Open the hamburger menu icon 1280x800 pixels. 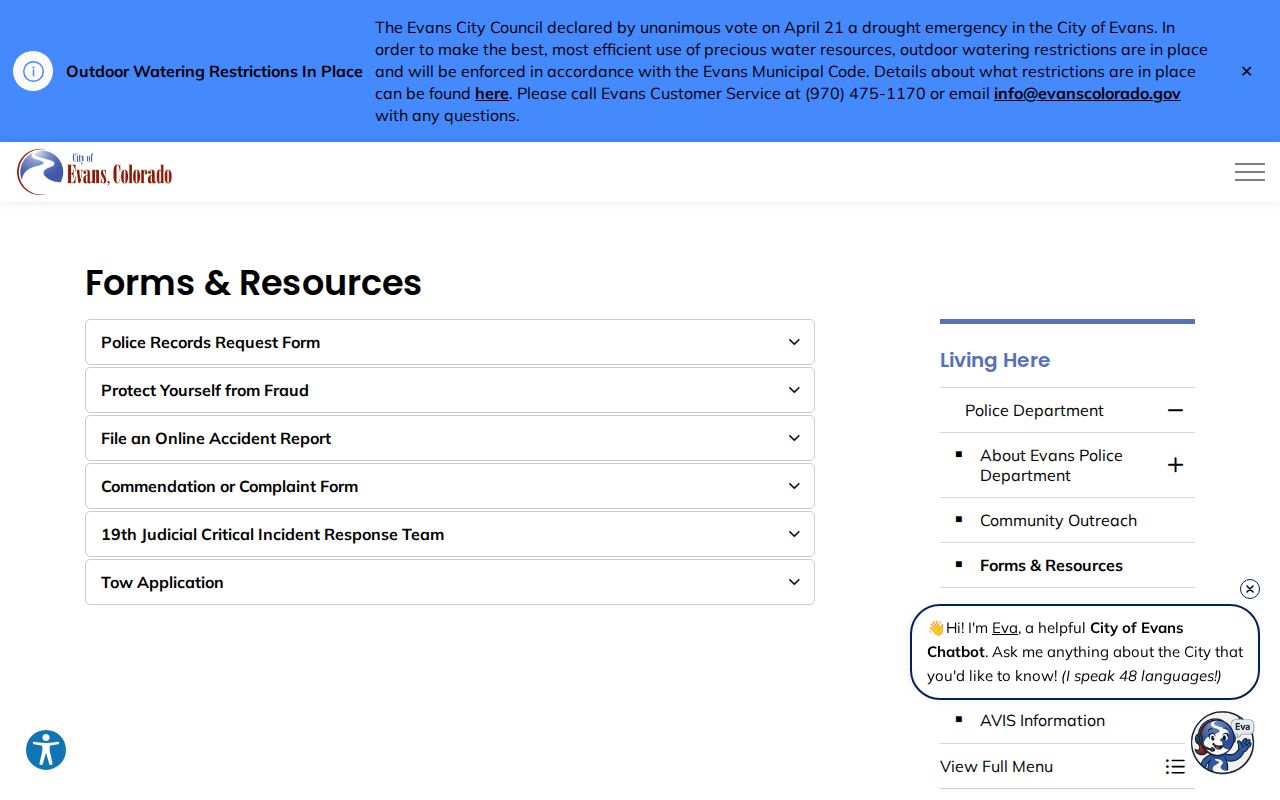[1249, 172]
